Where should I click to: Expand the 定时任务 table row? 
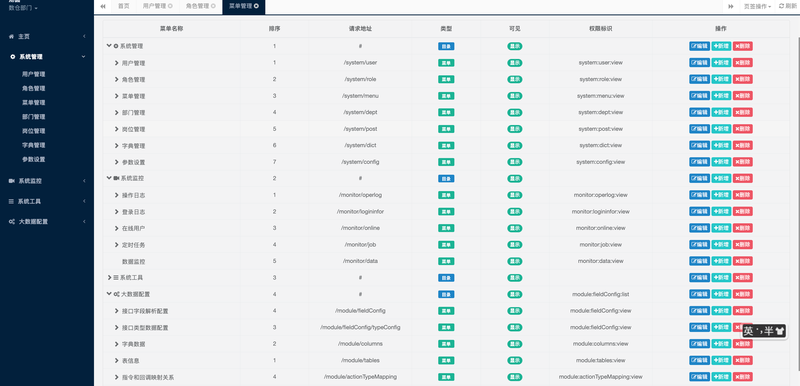tap(117, 245)
